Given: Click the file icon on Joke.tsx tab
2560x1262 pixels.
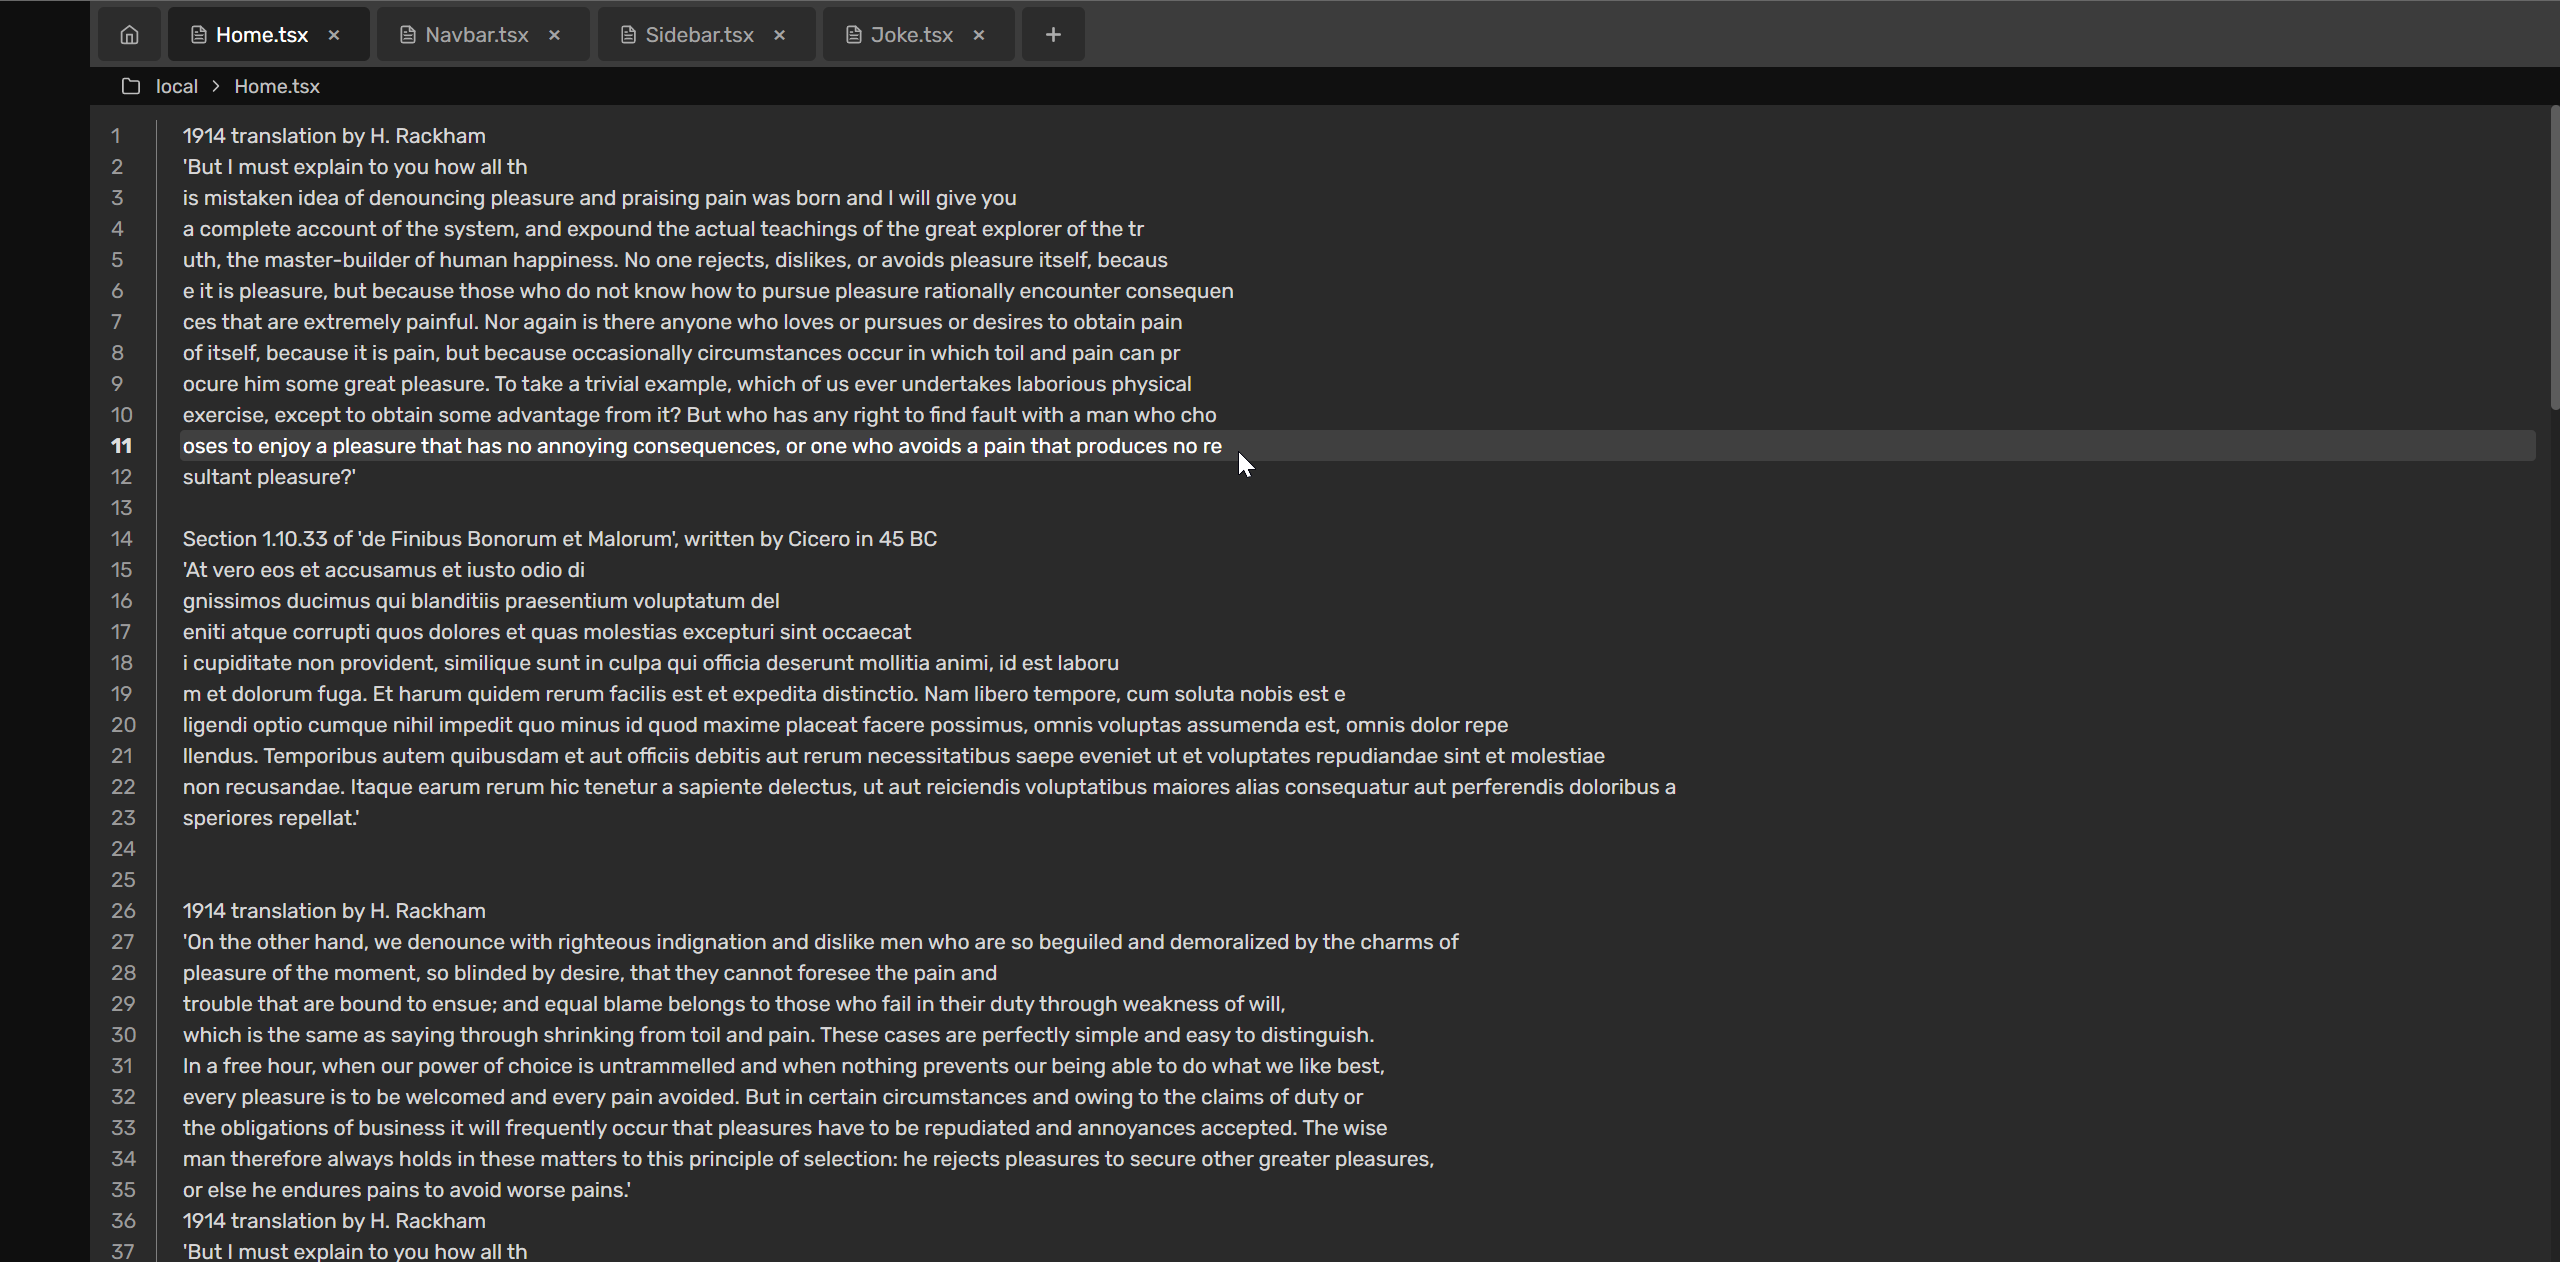Looking at the screenshot, I should (853, 35).
